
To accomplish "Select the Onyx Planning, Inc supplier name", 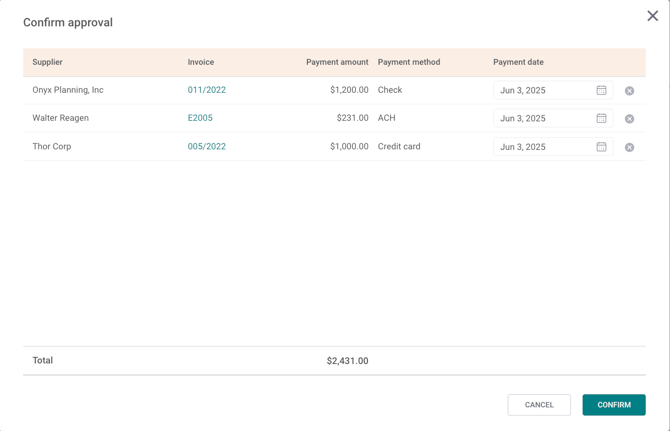I will 68,90.
